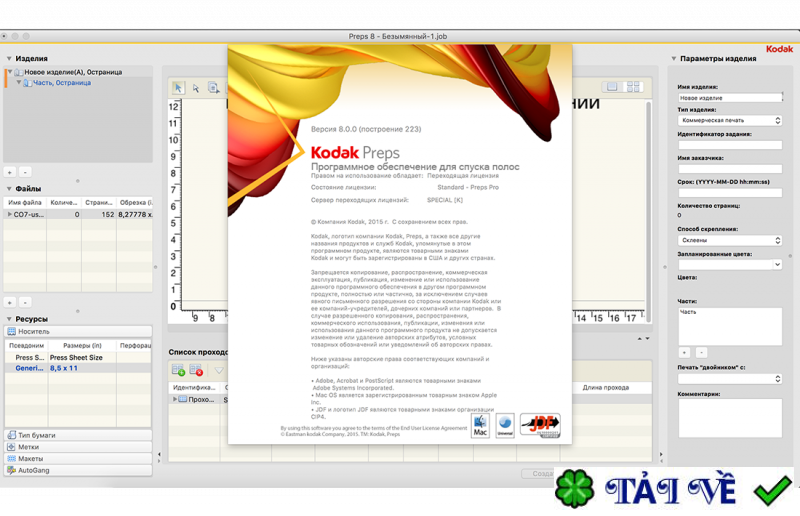Switch to multi-sheet grid view icon
This screenshot has height=516, width=800.
(x=633, y=87)
